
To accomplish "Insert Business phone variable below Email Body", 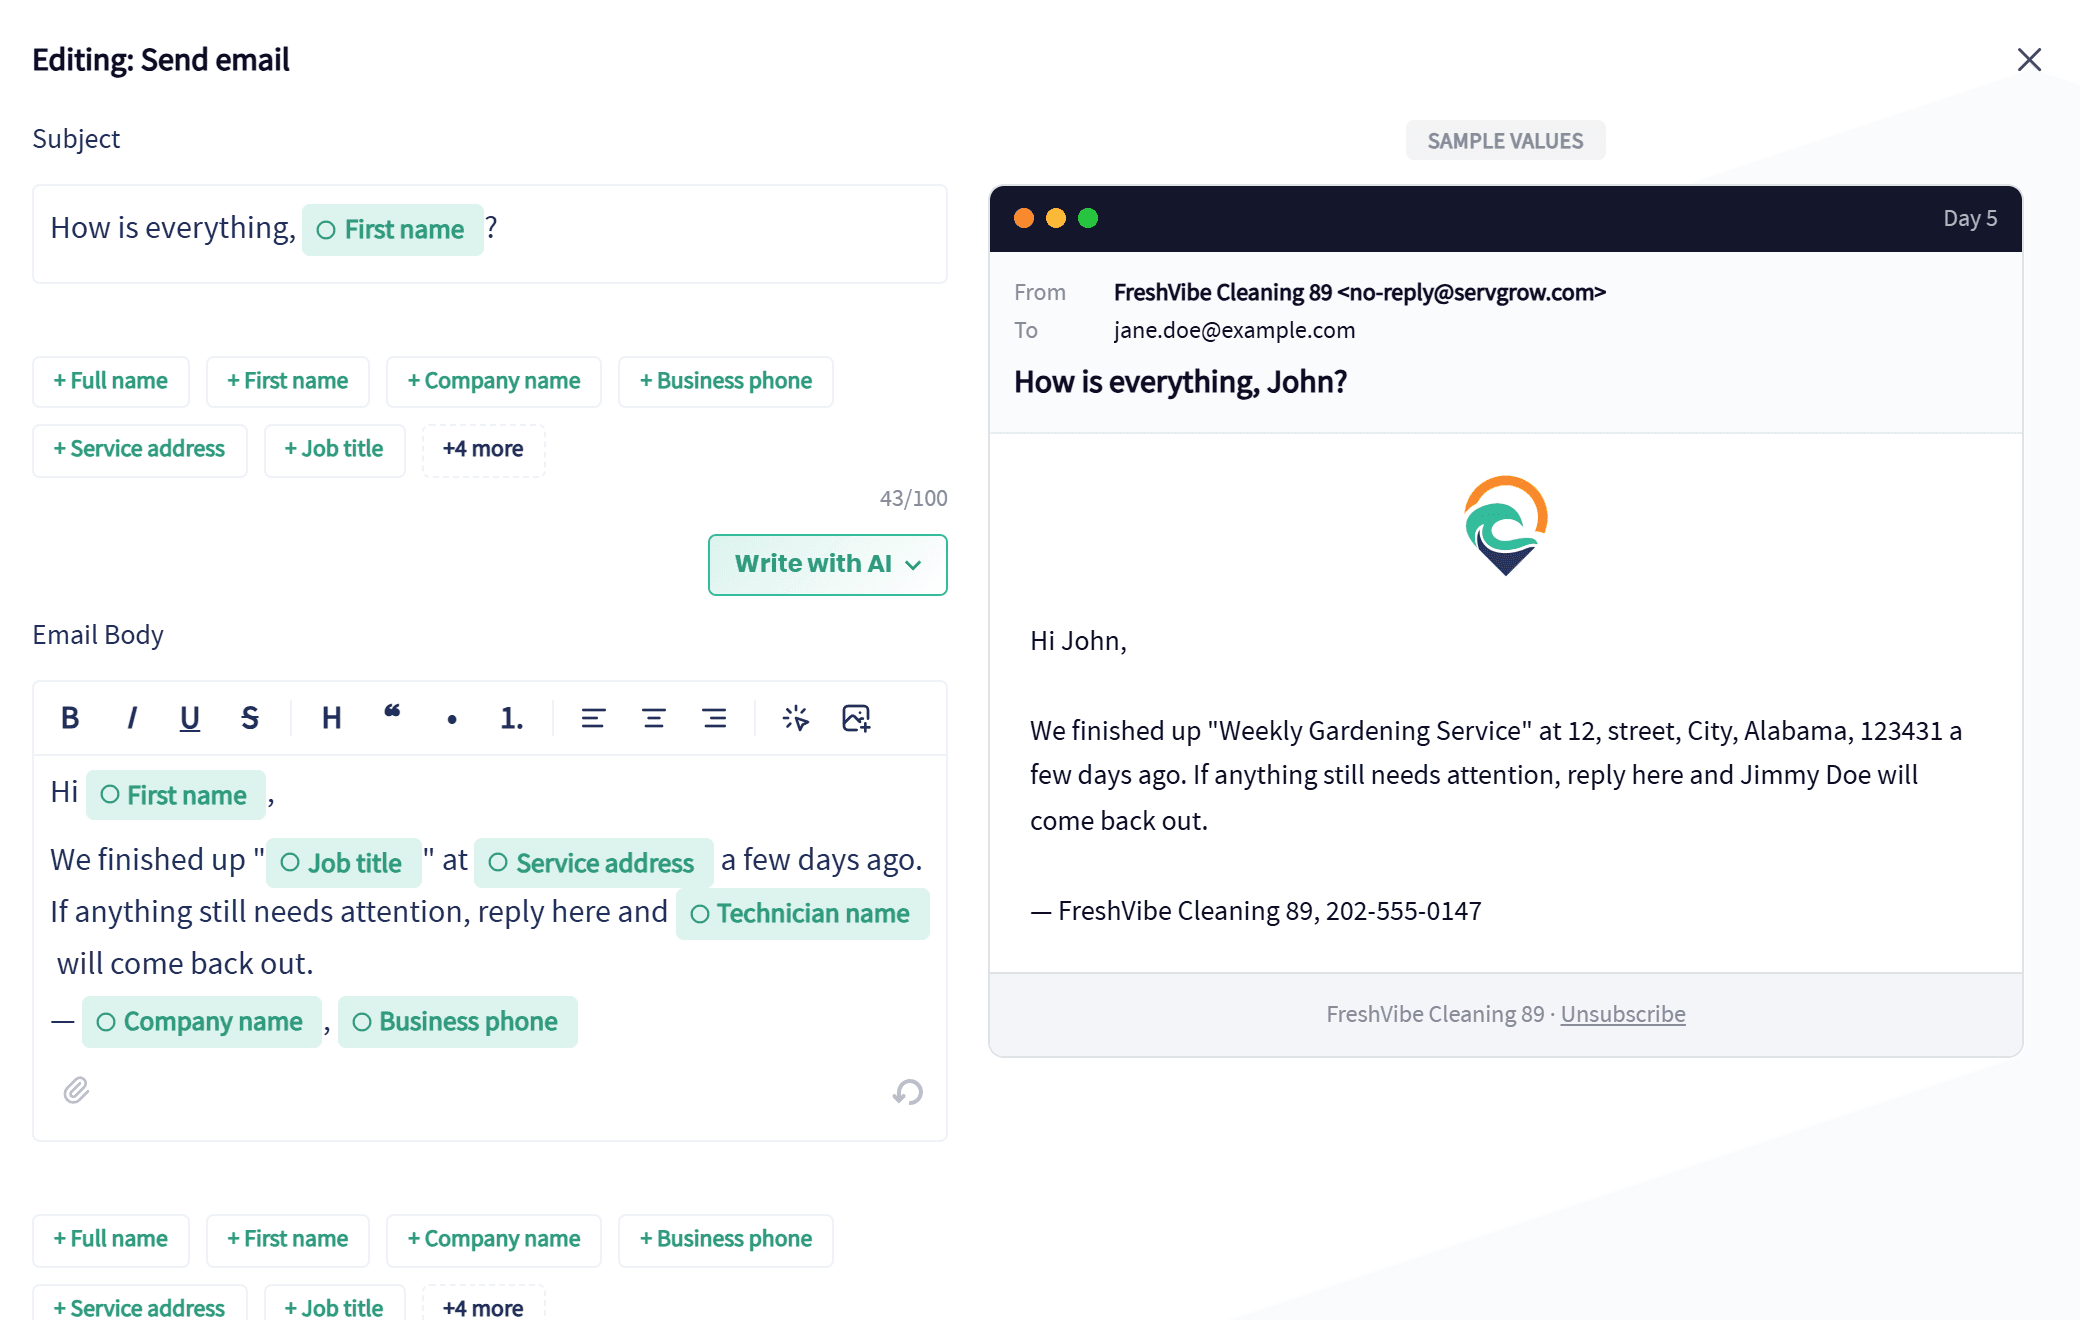I will coord(726,1240).
